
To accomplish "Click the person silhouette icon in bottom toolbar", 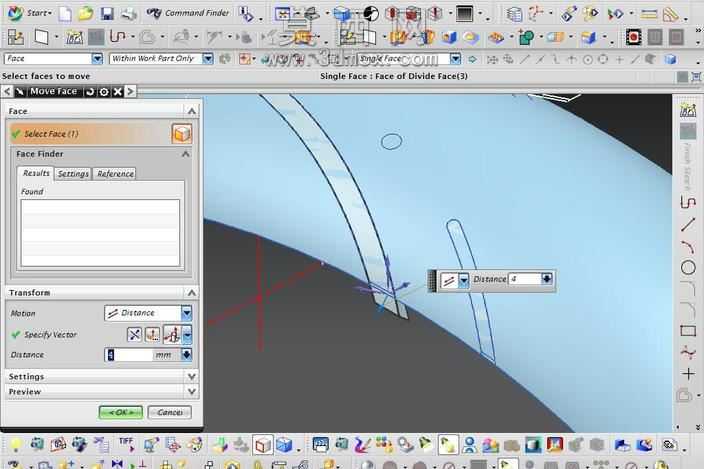I will [x=470, y=445].
